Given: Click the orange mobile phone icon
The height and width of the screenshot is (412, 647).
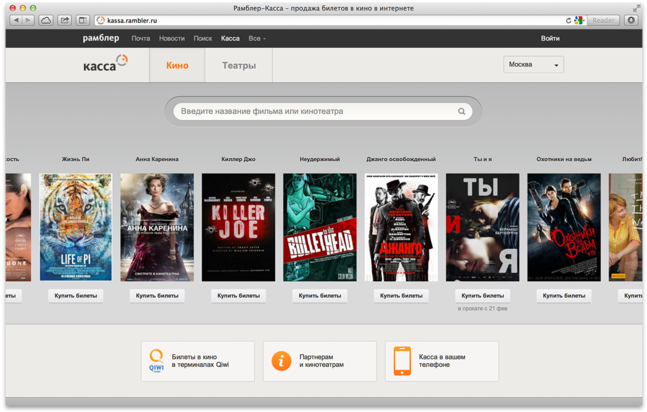Looking at the screenshot, I should 402,361.
